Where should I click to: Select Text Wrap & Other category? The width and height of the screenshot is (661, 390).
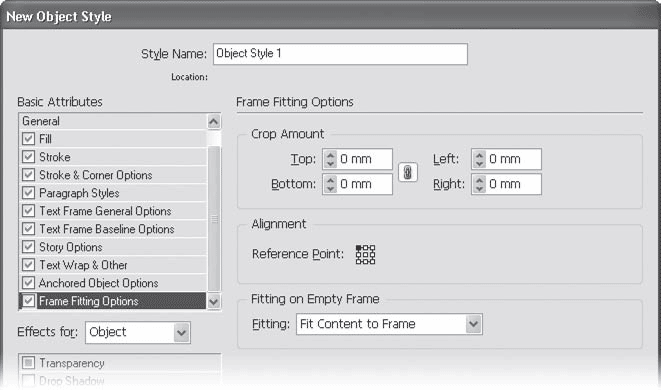point(113,265)
